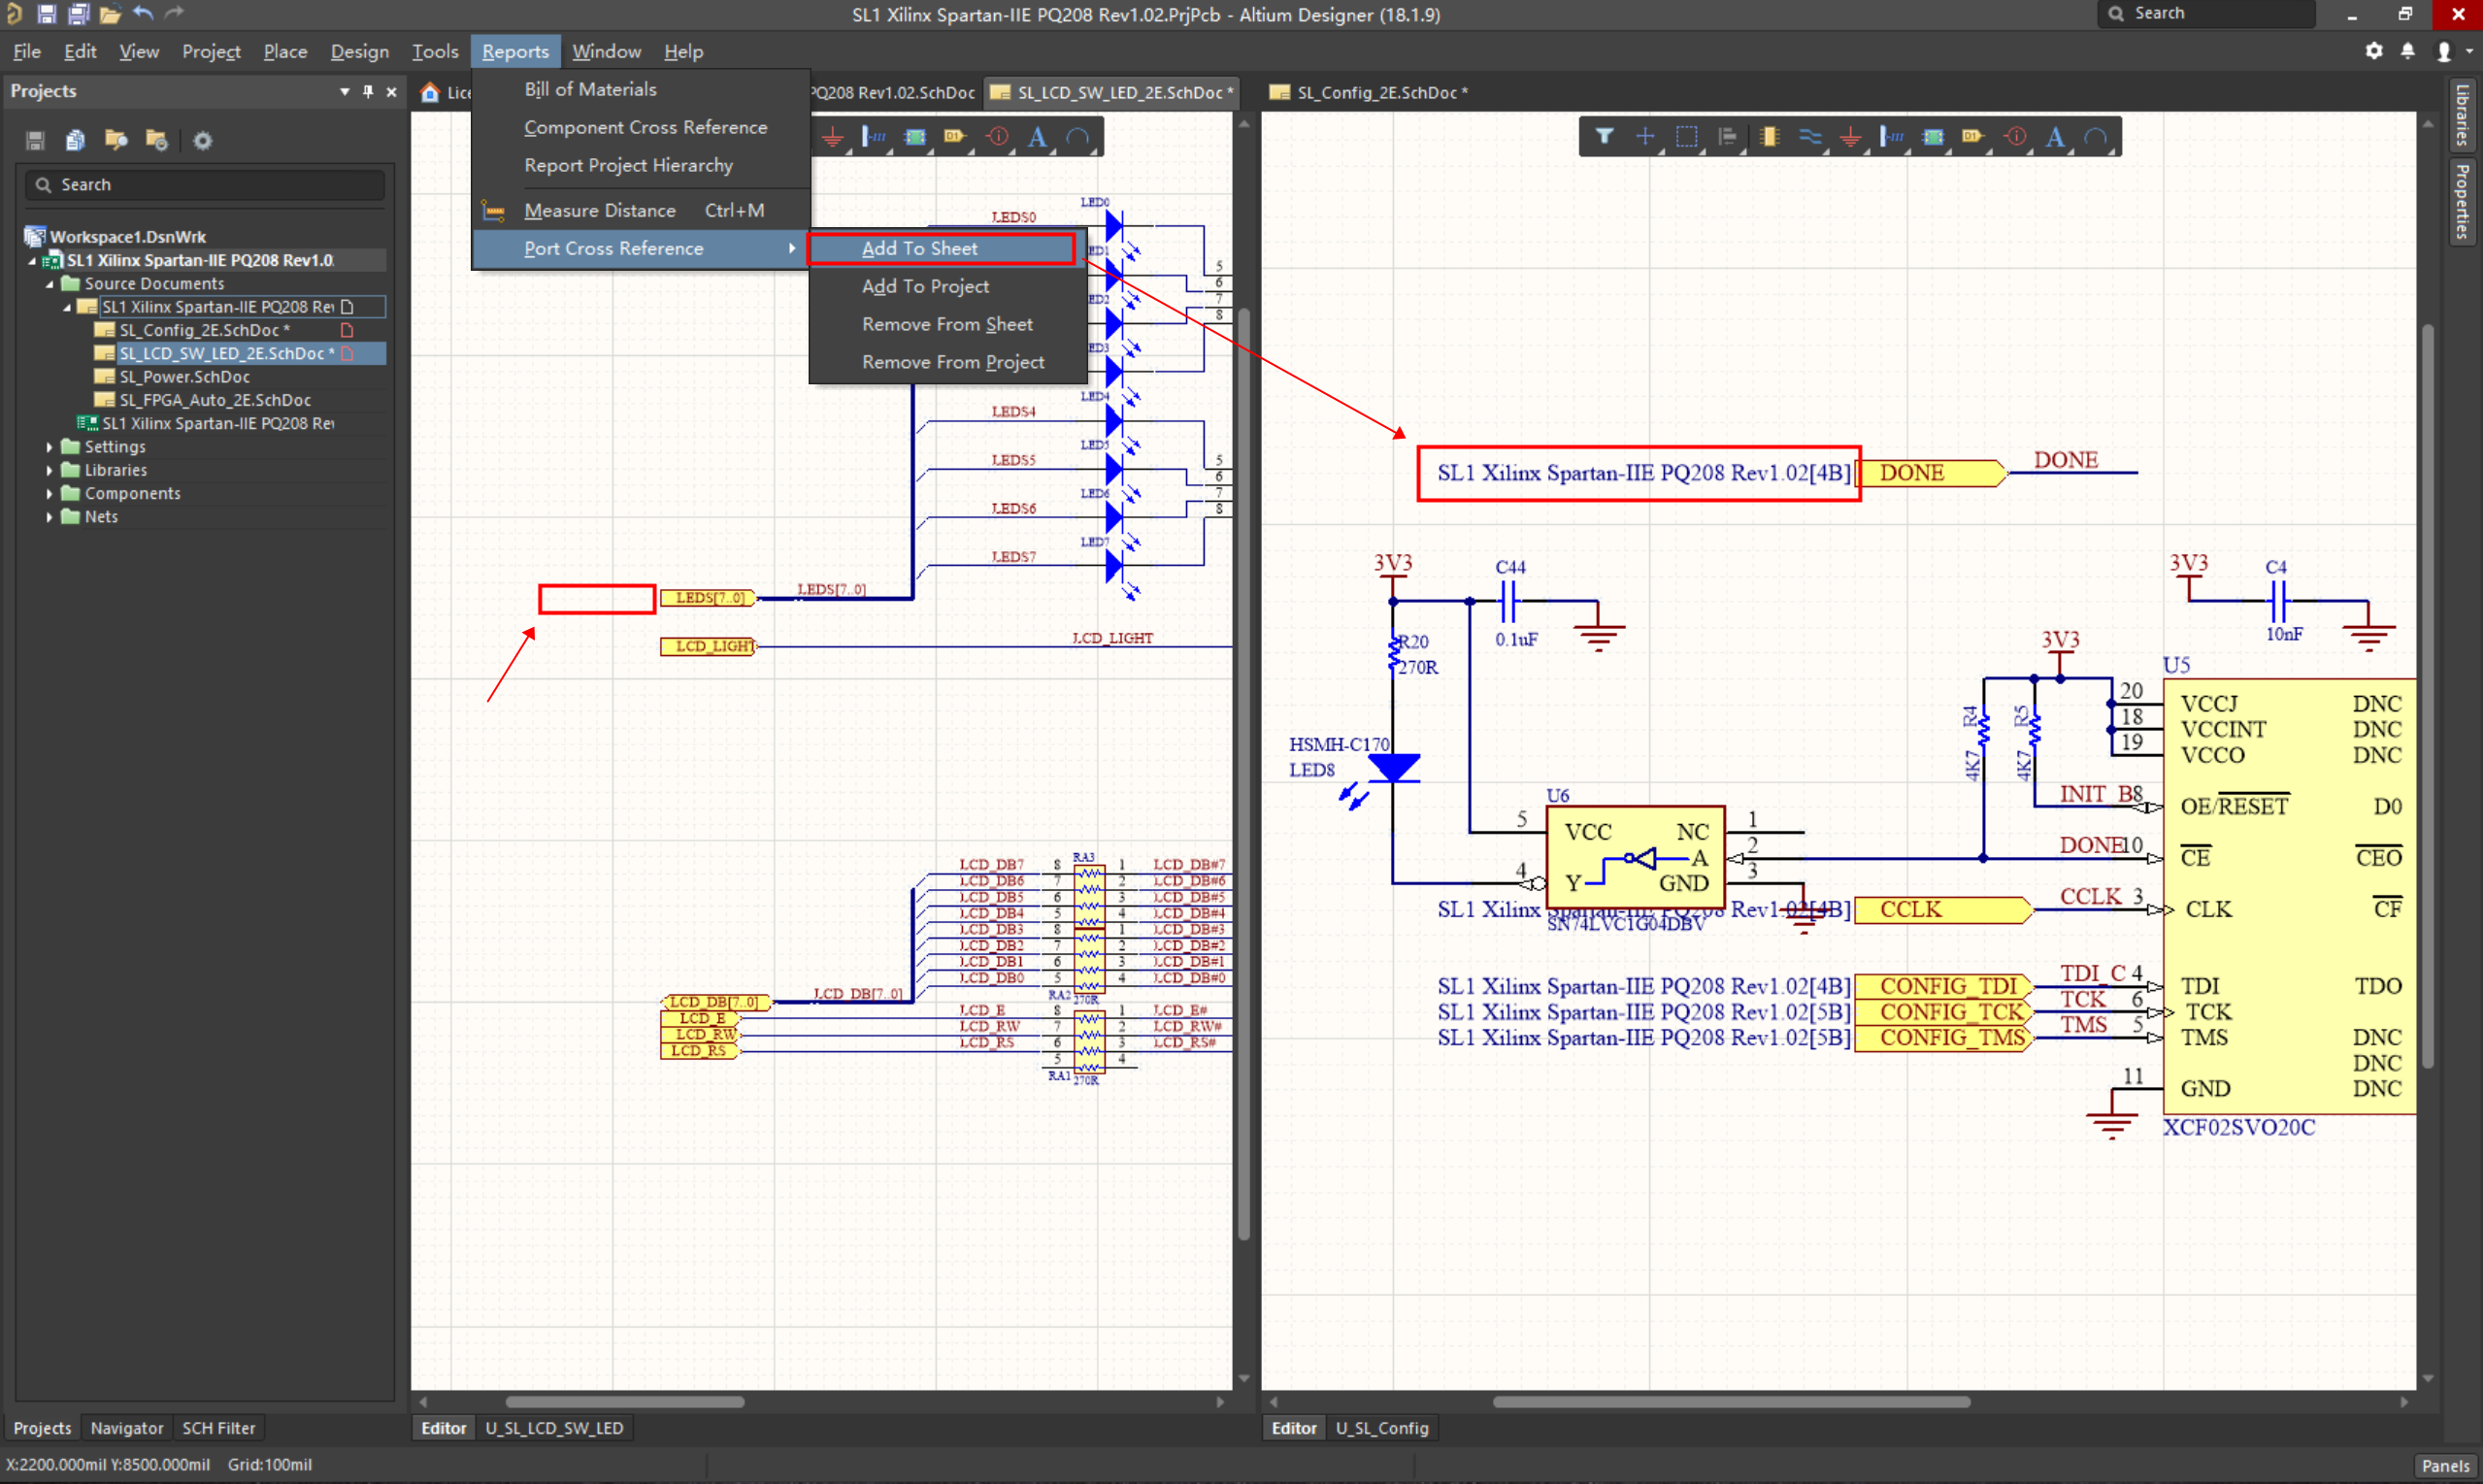Click the Place Text String tool
This screenshot has width=2483, height=1484.
2055,137
